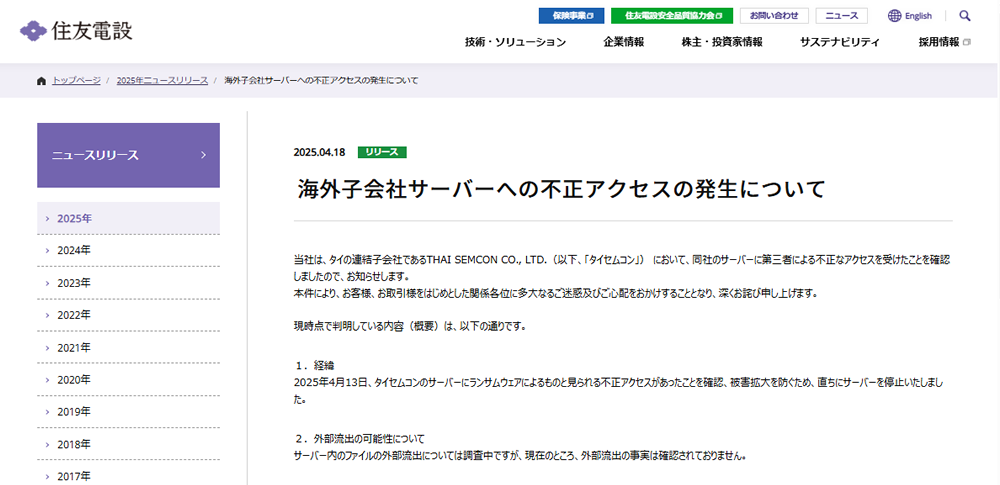Open the 保険事業 button
Screen dimensions: 1000x485
coord(571,16)
